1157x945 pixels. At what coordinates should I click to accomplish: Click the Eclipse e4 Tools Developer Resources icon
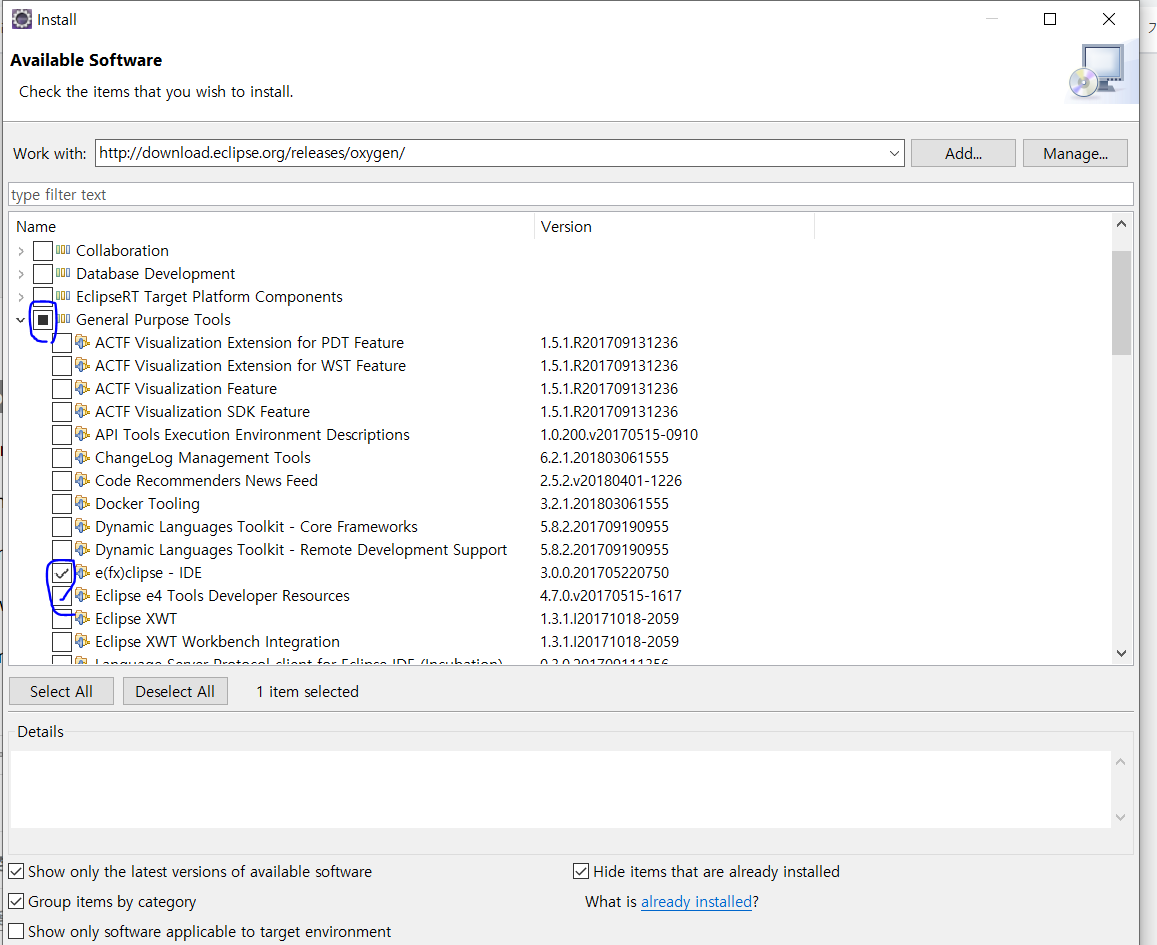pyautogui.click(x=83, y=595)
